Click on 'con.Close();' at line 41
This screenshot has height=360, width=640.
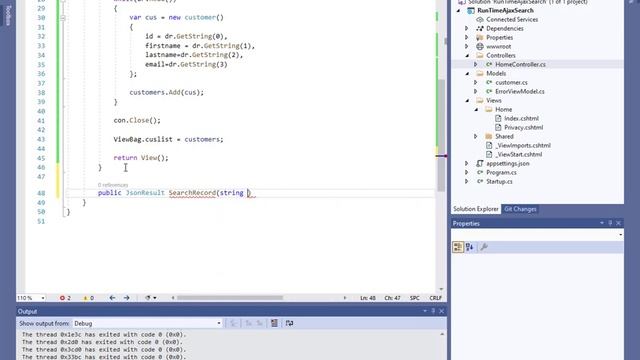click(x=137, y=120)
